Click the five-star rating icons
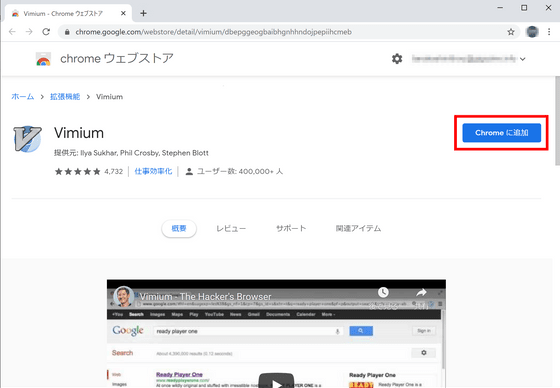The height and width of the screenshot is (388, 560). coord(78,172)
